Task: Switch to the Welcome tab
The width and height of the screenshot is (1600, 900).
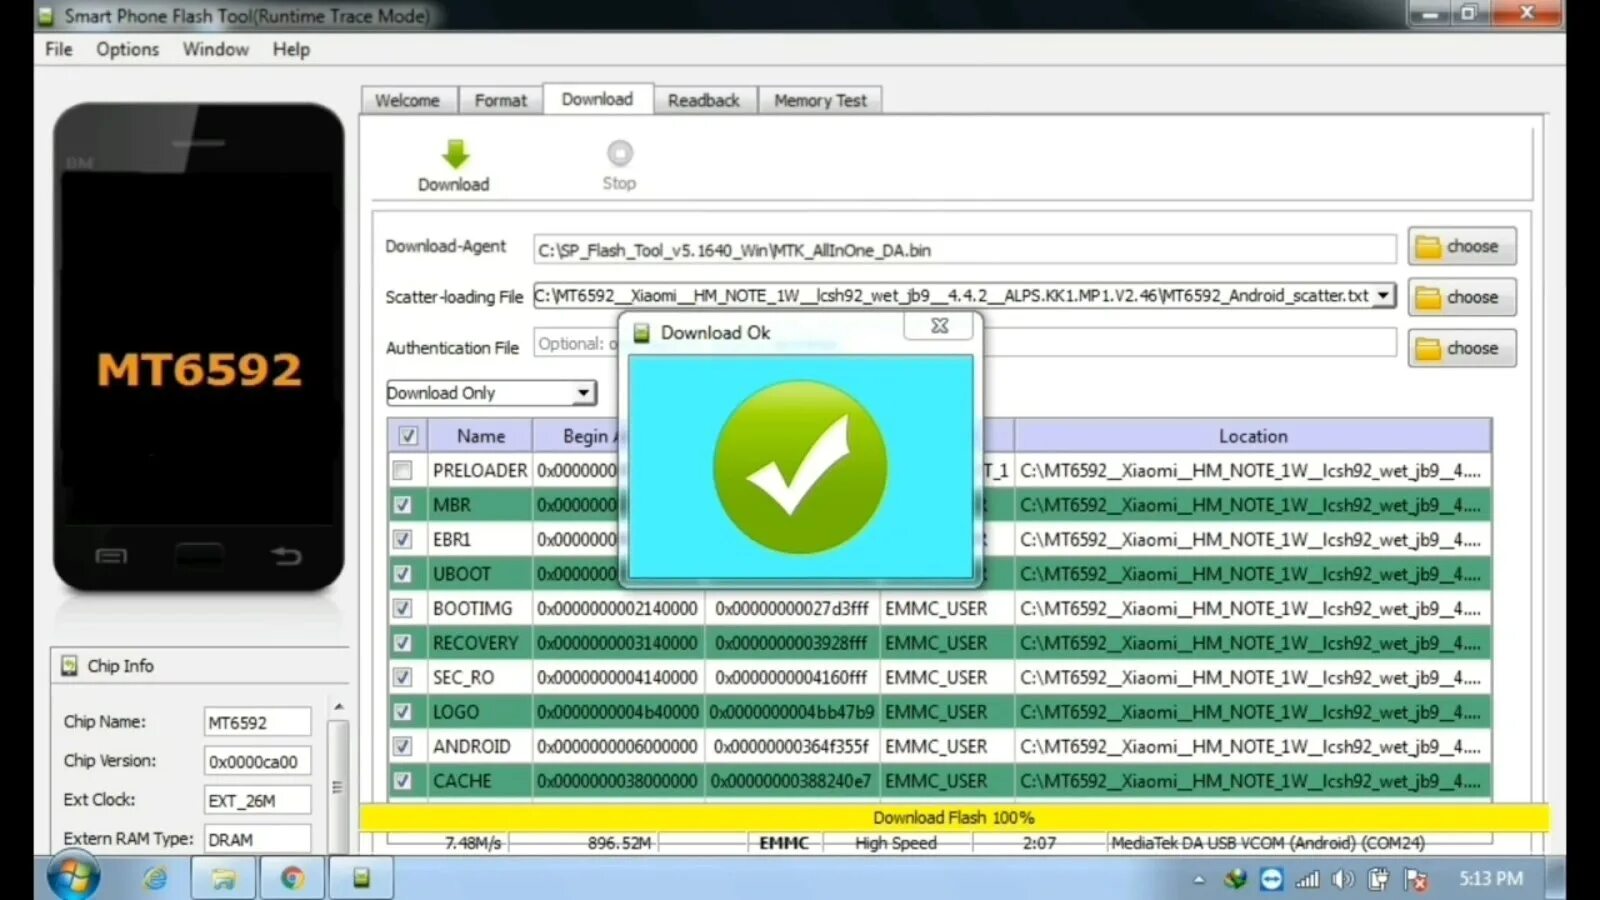Action: pyautogui.click(x=408, y=101)
